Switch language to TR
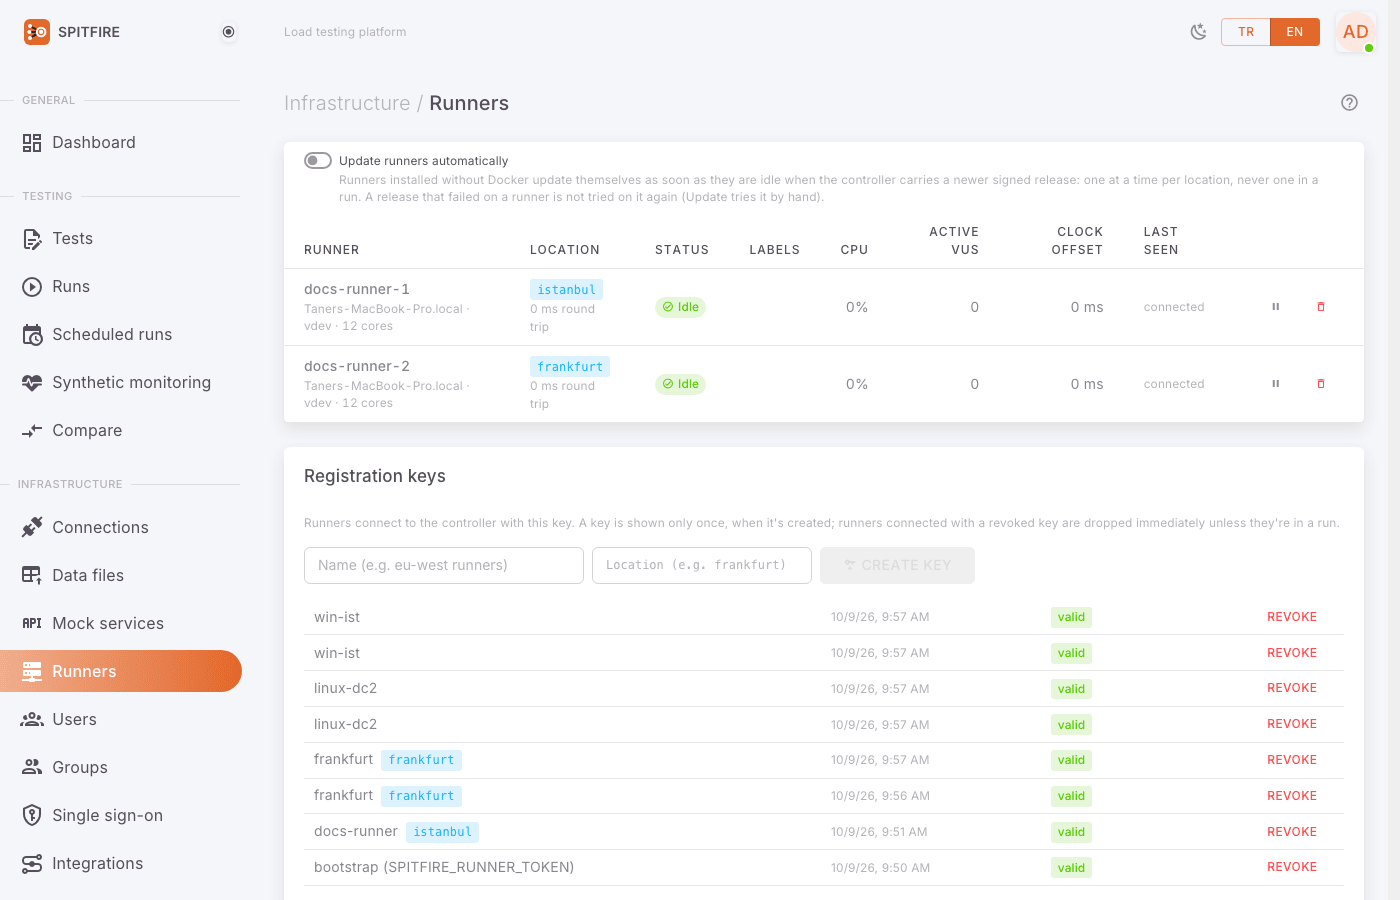The height and width of the screenshot is (900, 1400). (x=1246, y=32)
